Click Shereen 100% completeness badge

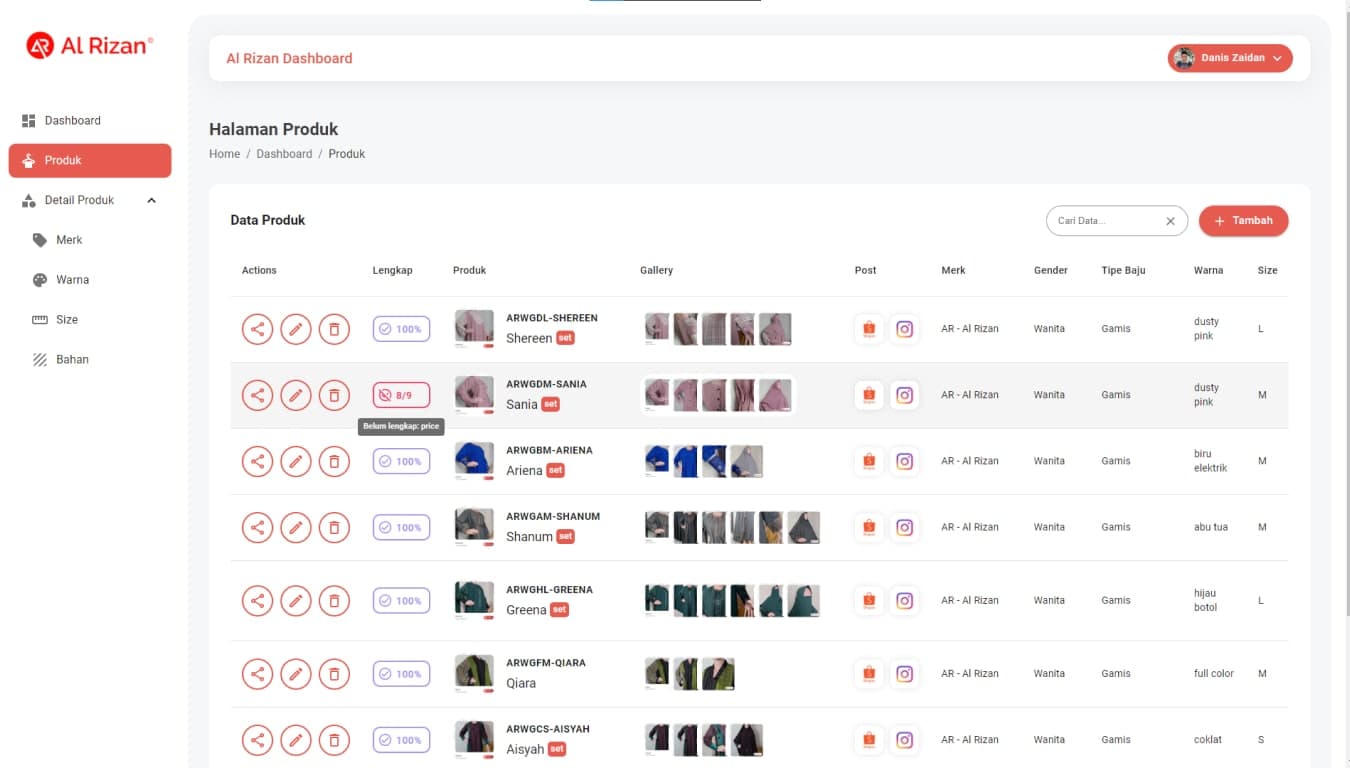pyautogui.click(x=401, y=329)
